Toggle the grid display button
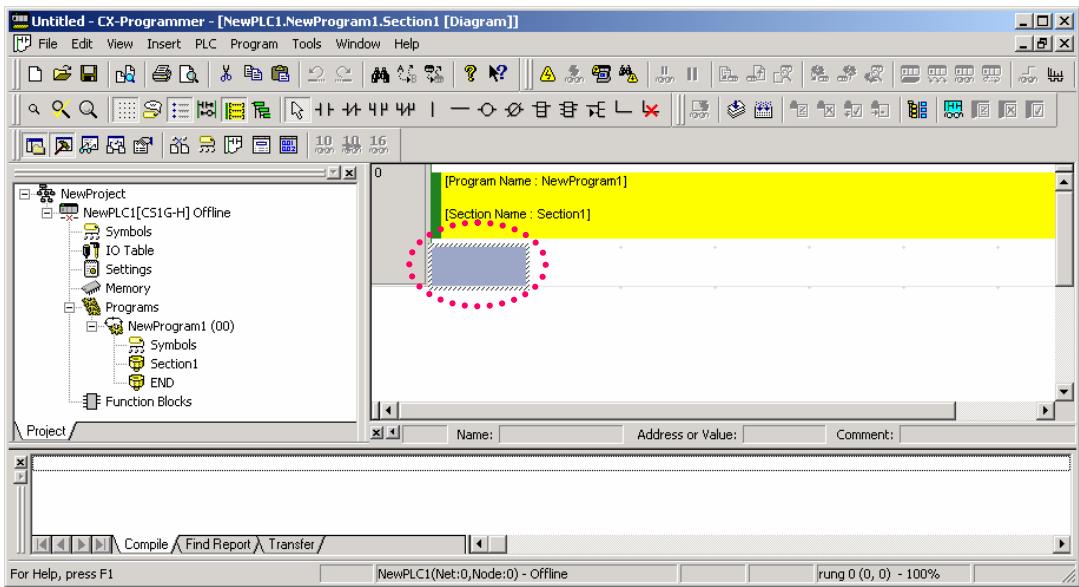The height and width of the screenshot is (587, 1079). point(125,109)
